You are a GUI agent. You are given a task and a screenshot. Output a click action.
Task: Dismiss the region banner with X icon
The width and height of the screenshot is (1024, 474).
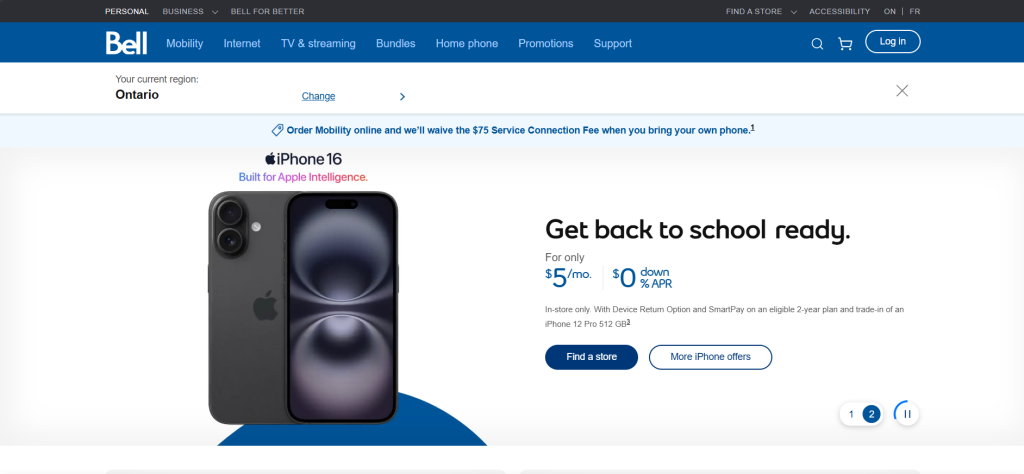902,91
